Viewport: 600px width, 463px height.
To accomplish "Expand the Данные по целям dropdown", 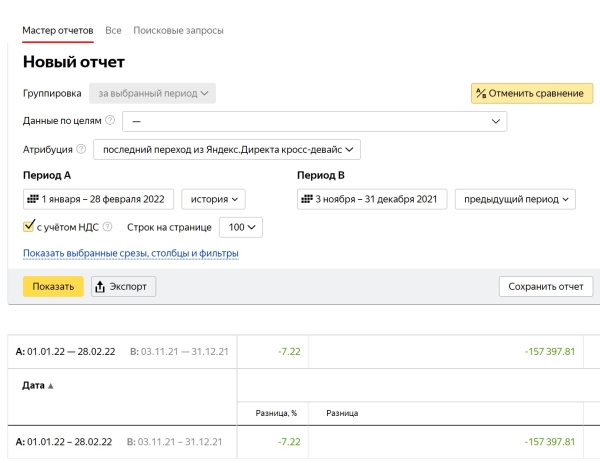I will pos(314,121).
